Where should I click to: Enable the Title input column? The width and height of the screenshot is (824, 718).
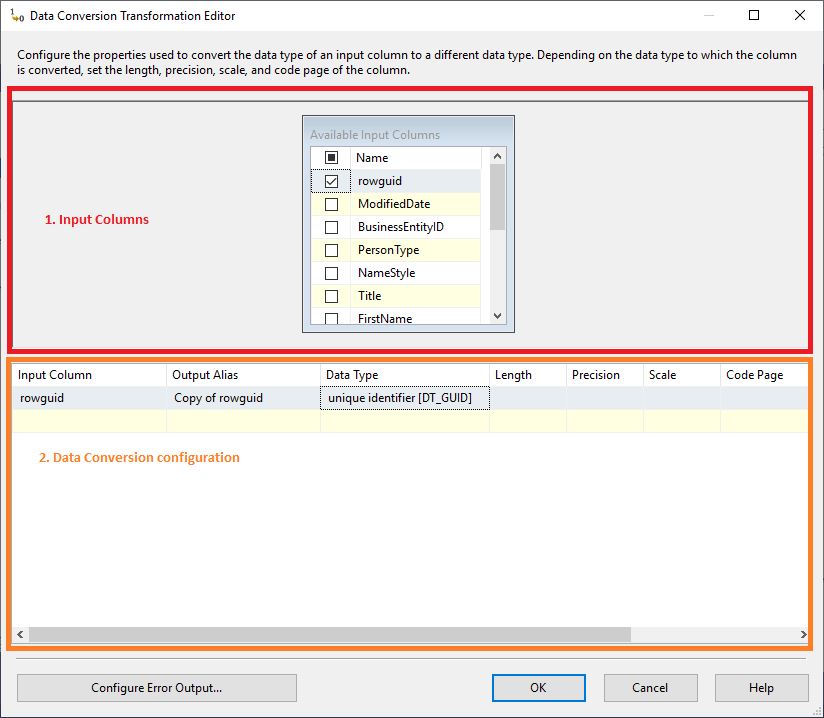(331, 296)
